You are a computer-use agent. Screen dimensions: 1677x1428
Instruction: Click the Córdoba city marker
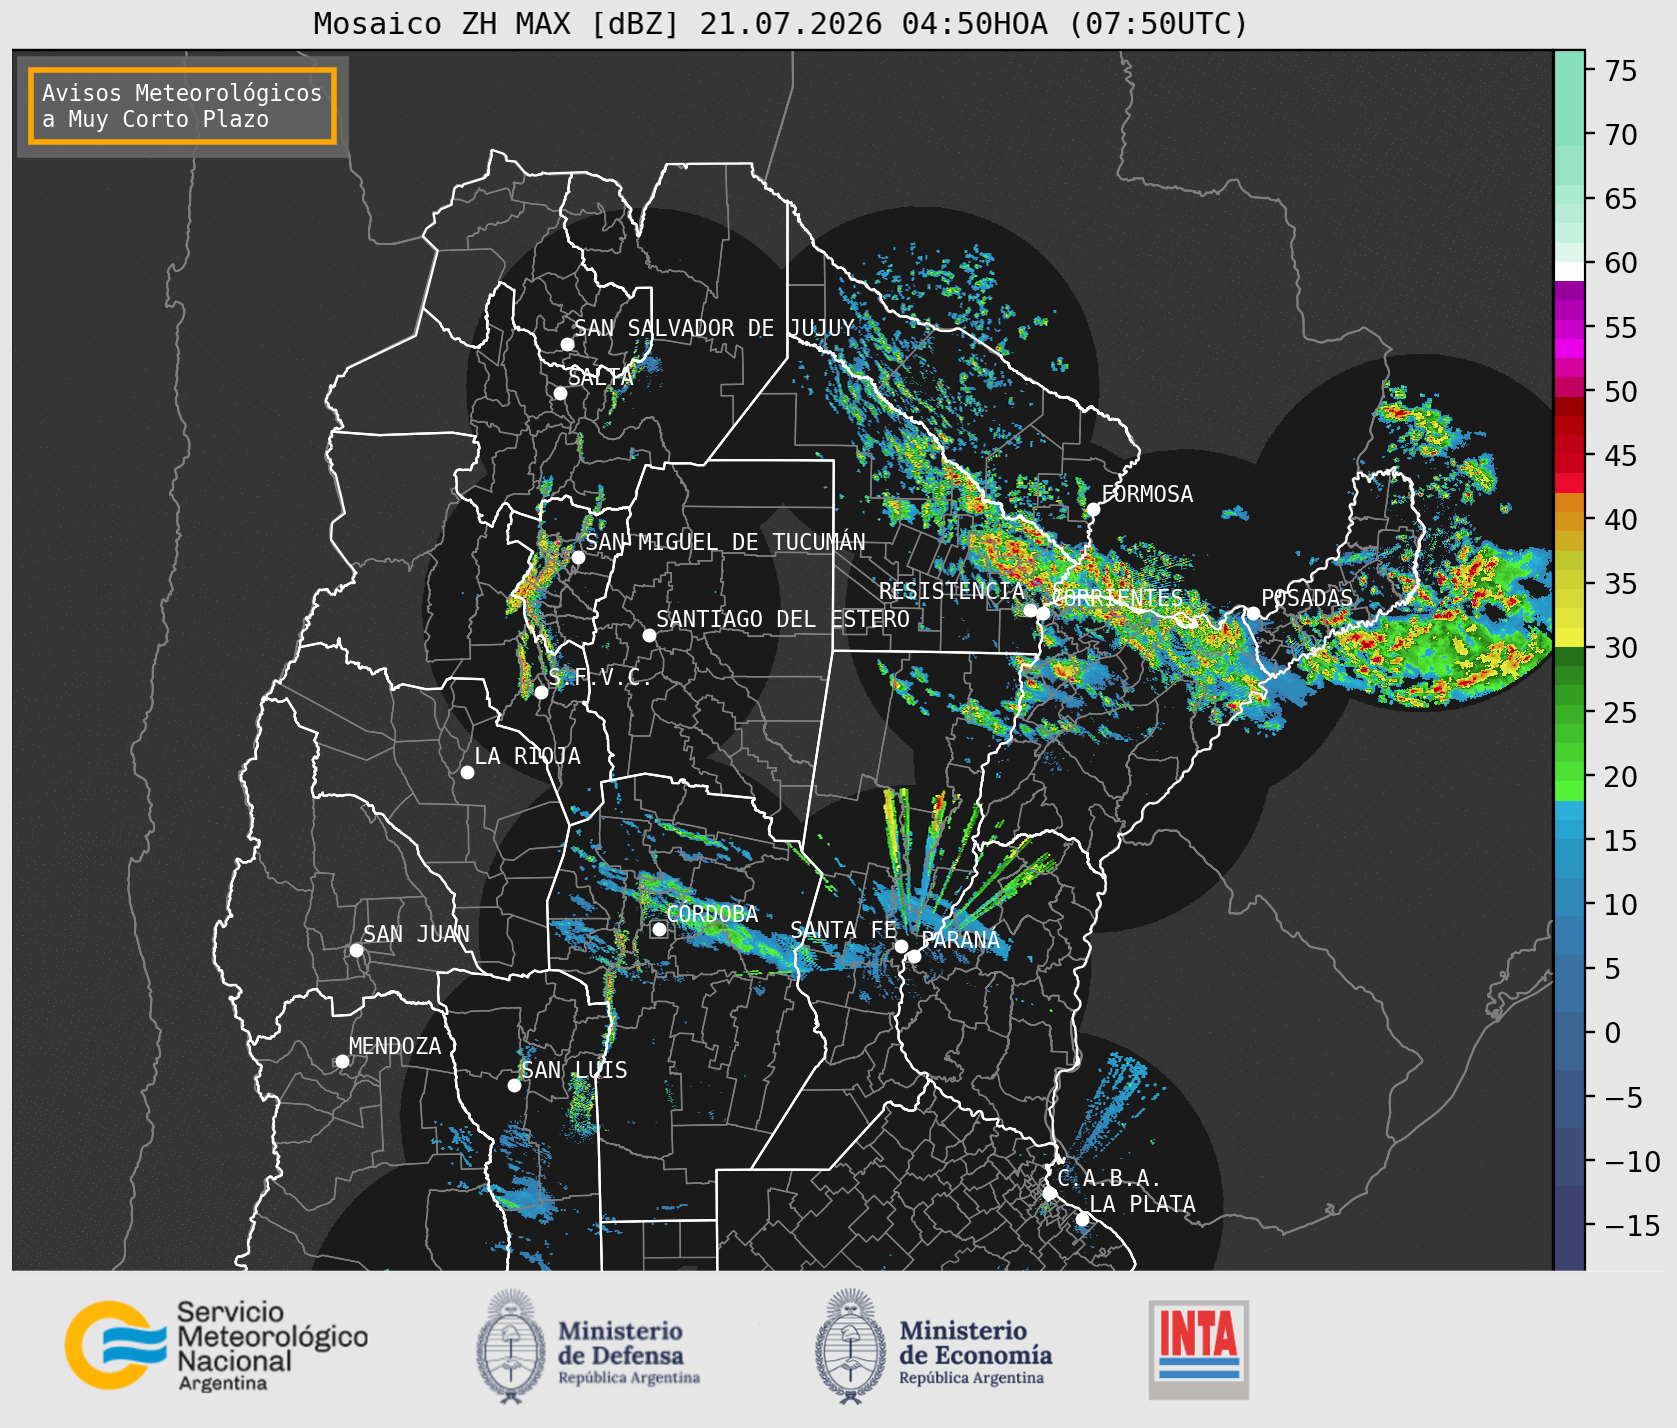point(659,929)
